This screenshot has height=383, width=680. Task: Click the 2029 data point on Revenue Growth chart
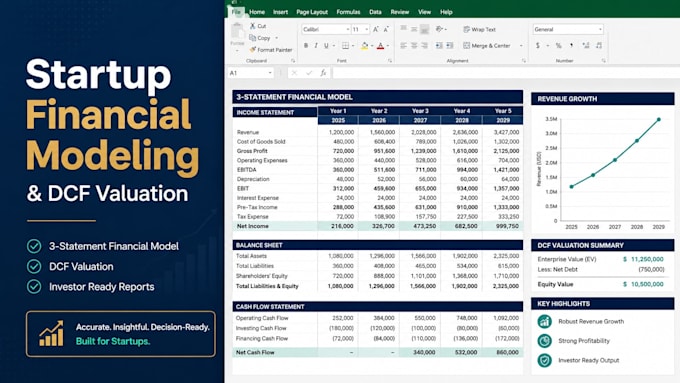(659, 119)
